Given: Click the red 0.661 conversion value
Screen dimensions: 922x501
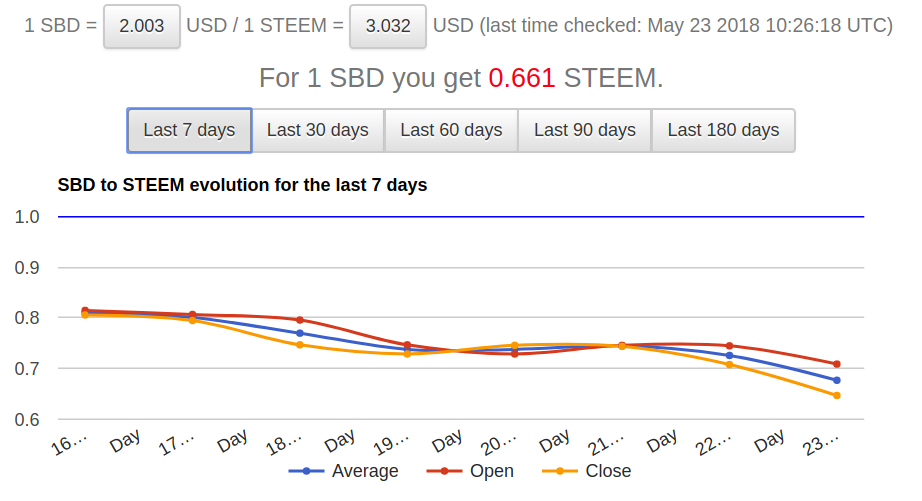Looking at the screenshot, I should coord(522,78).
